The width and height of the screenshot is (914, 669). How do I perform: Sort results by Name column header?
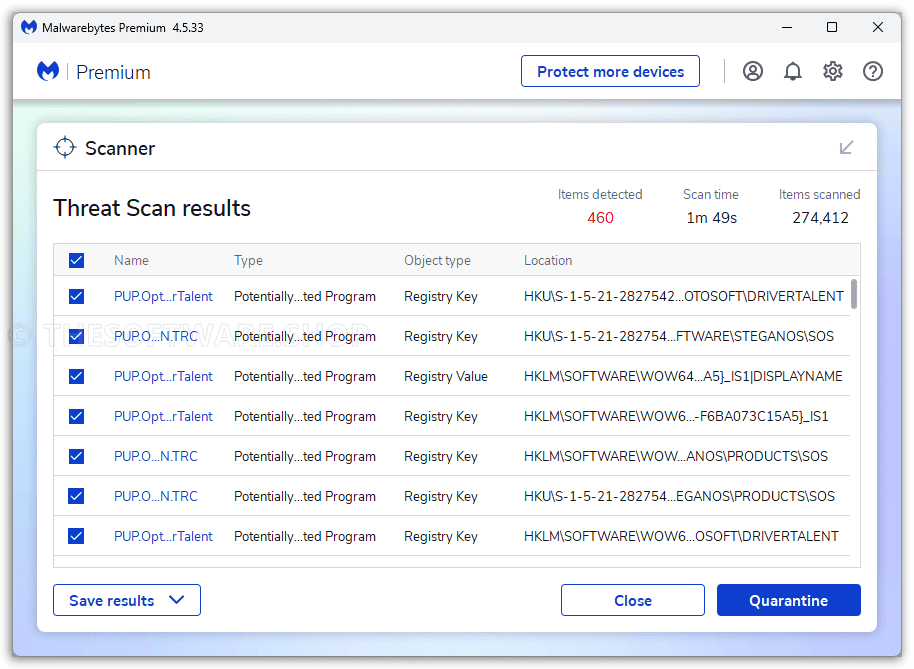pos(131,260)
